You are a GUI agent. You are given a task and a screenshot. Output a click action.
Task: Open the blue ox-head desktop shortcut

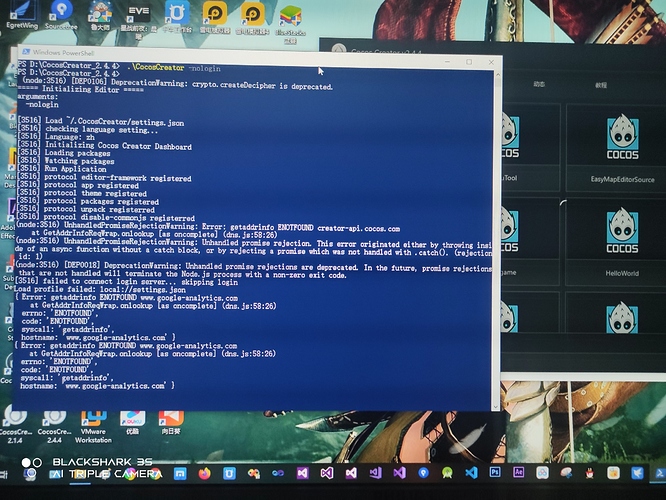click(x=177, y=17)
